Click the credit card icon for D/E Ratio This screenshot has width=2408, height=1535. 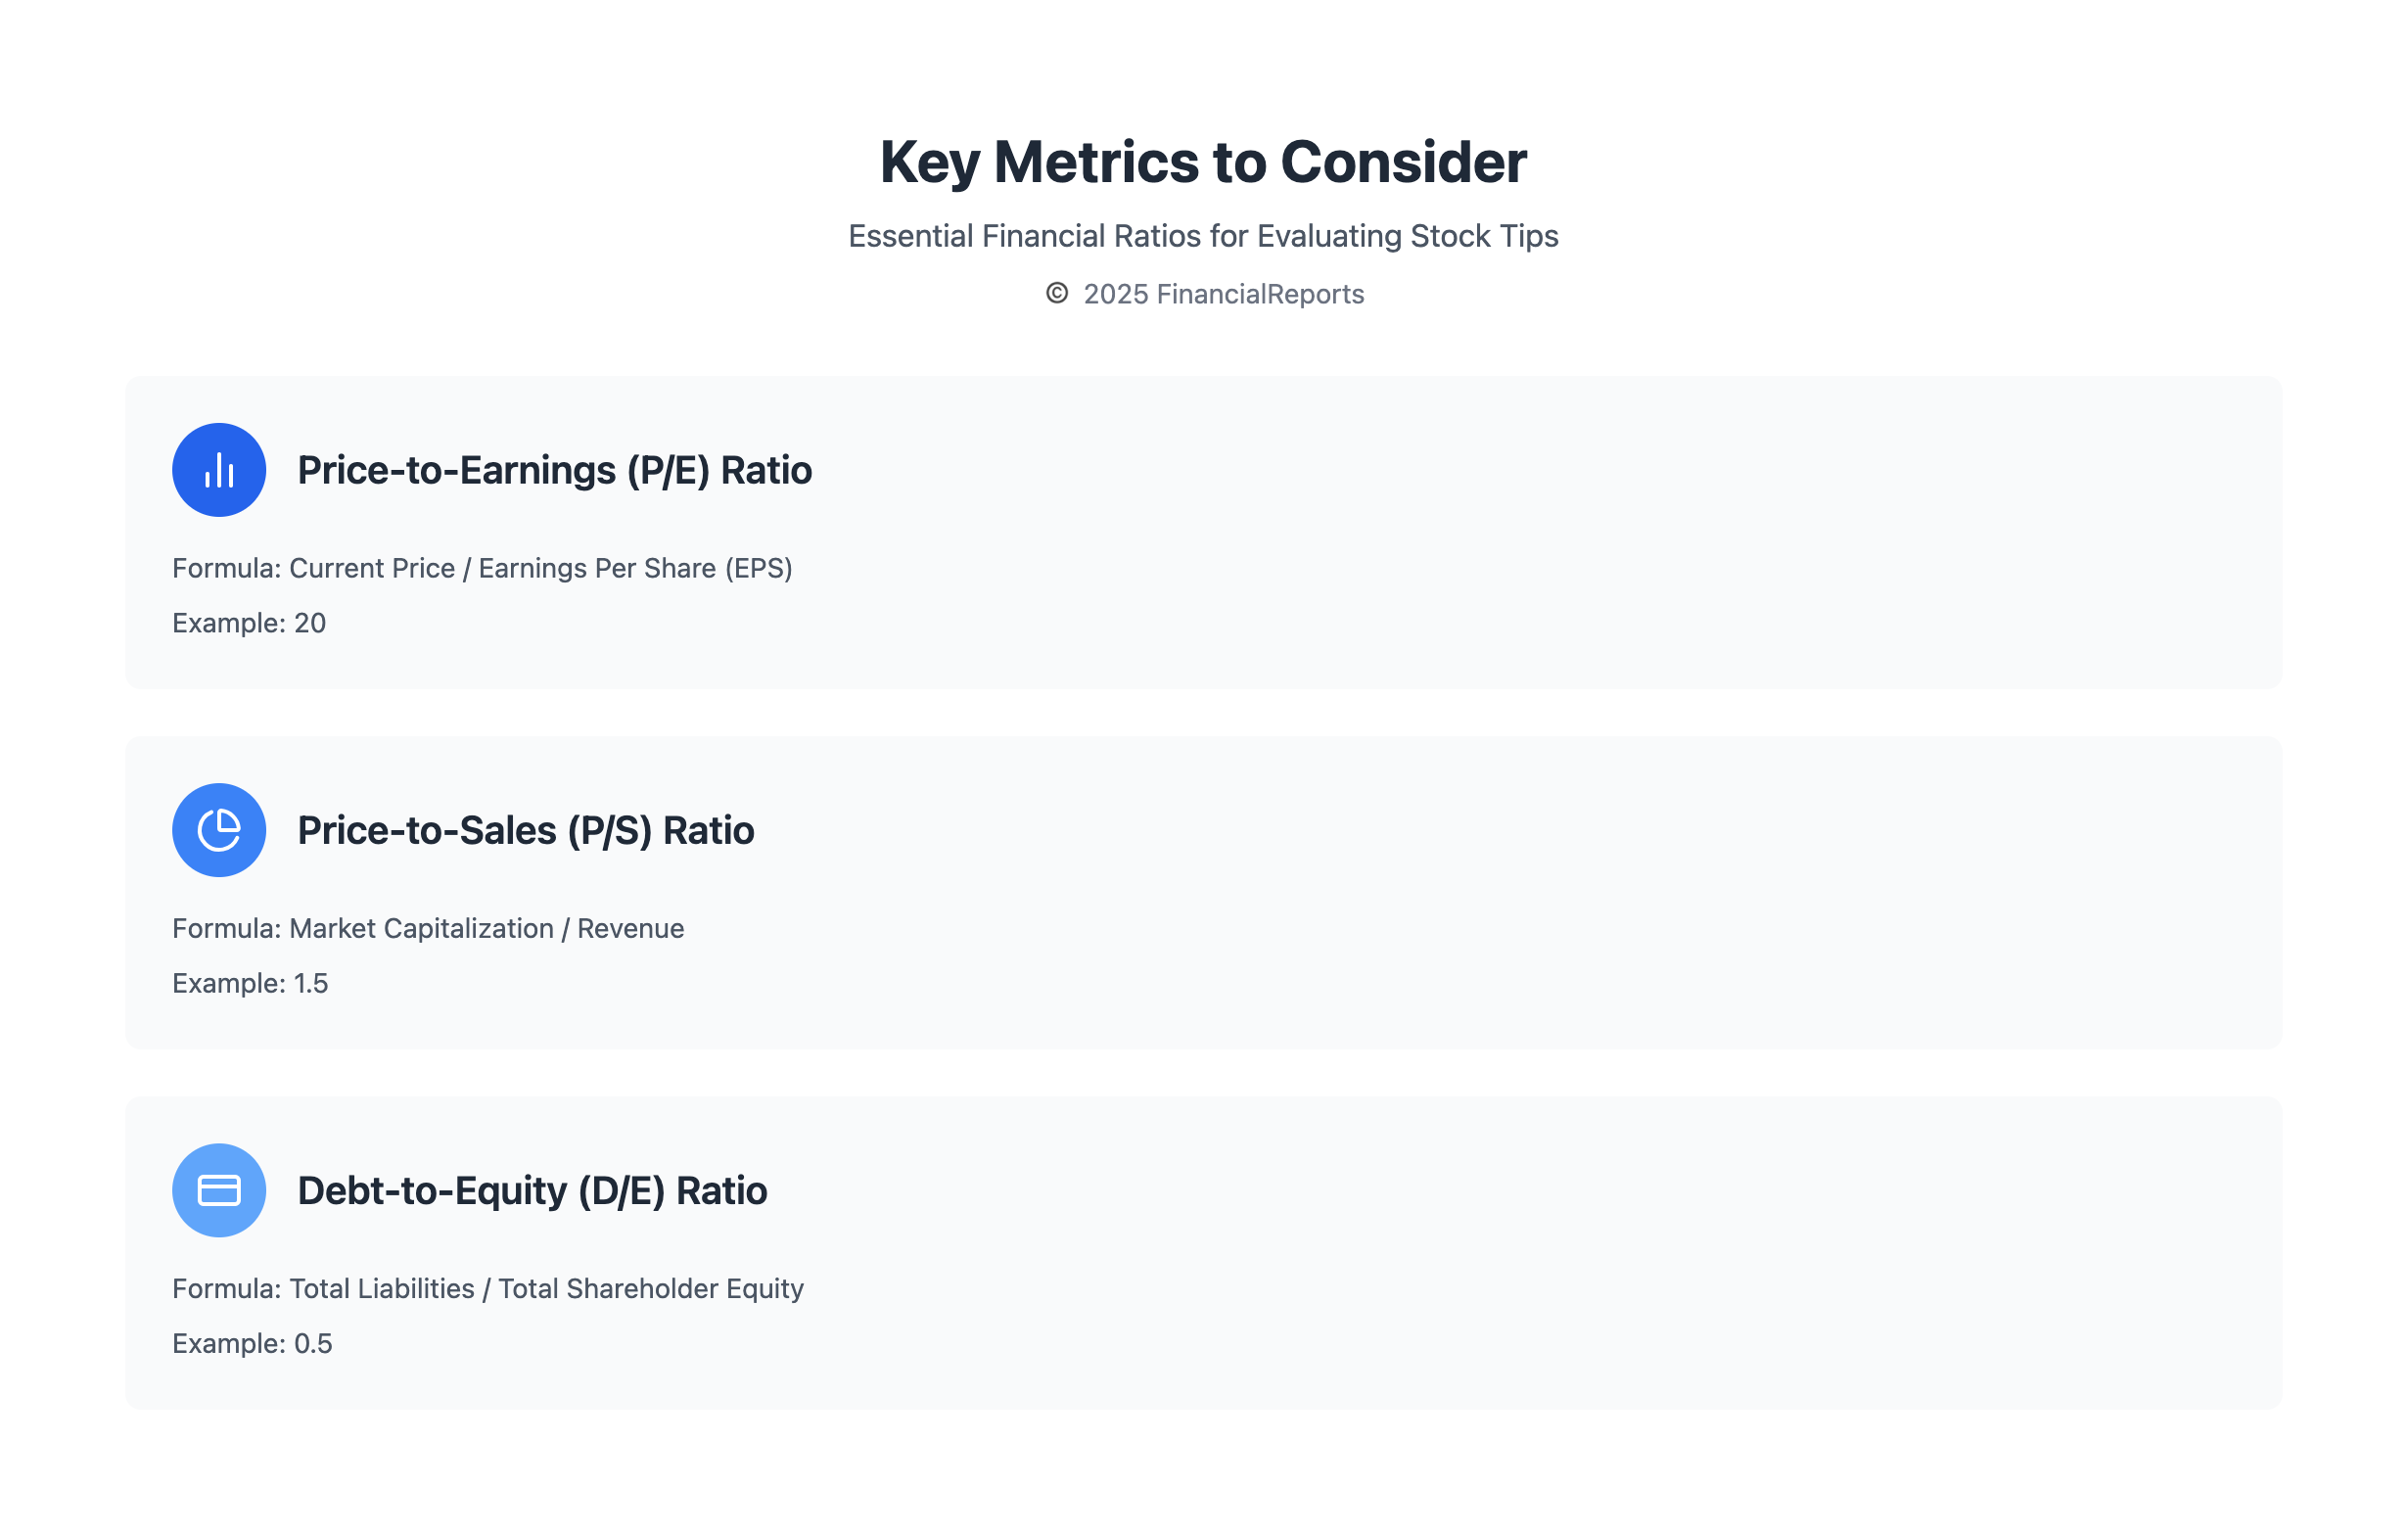(x=219, y=1190)
